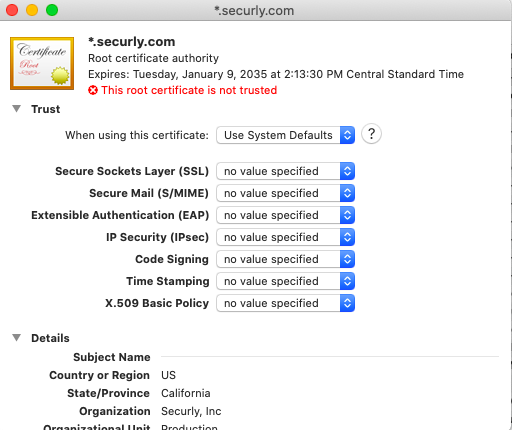Click the bold *.securly.com certificate name
This screenshot has width=512, height=430.
[132, 42]
